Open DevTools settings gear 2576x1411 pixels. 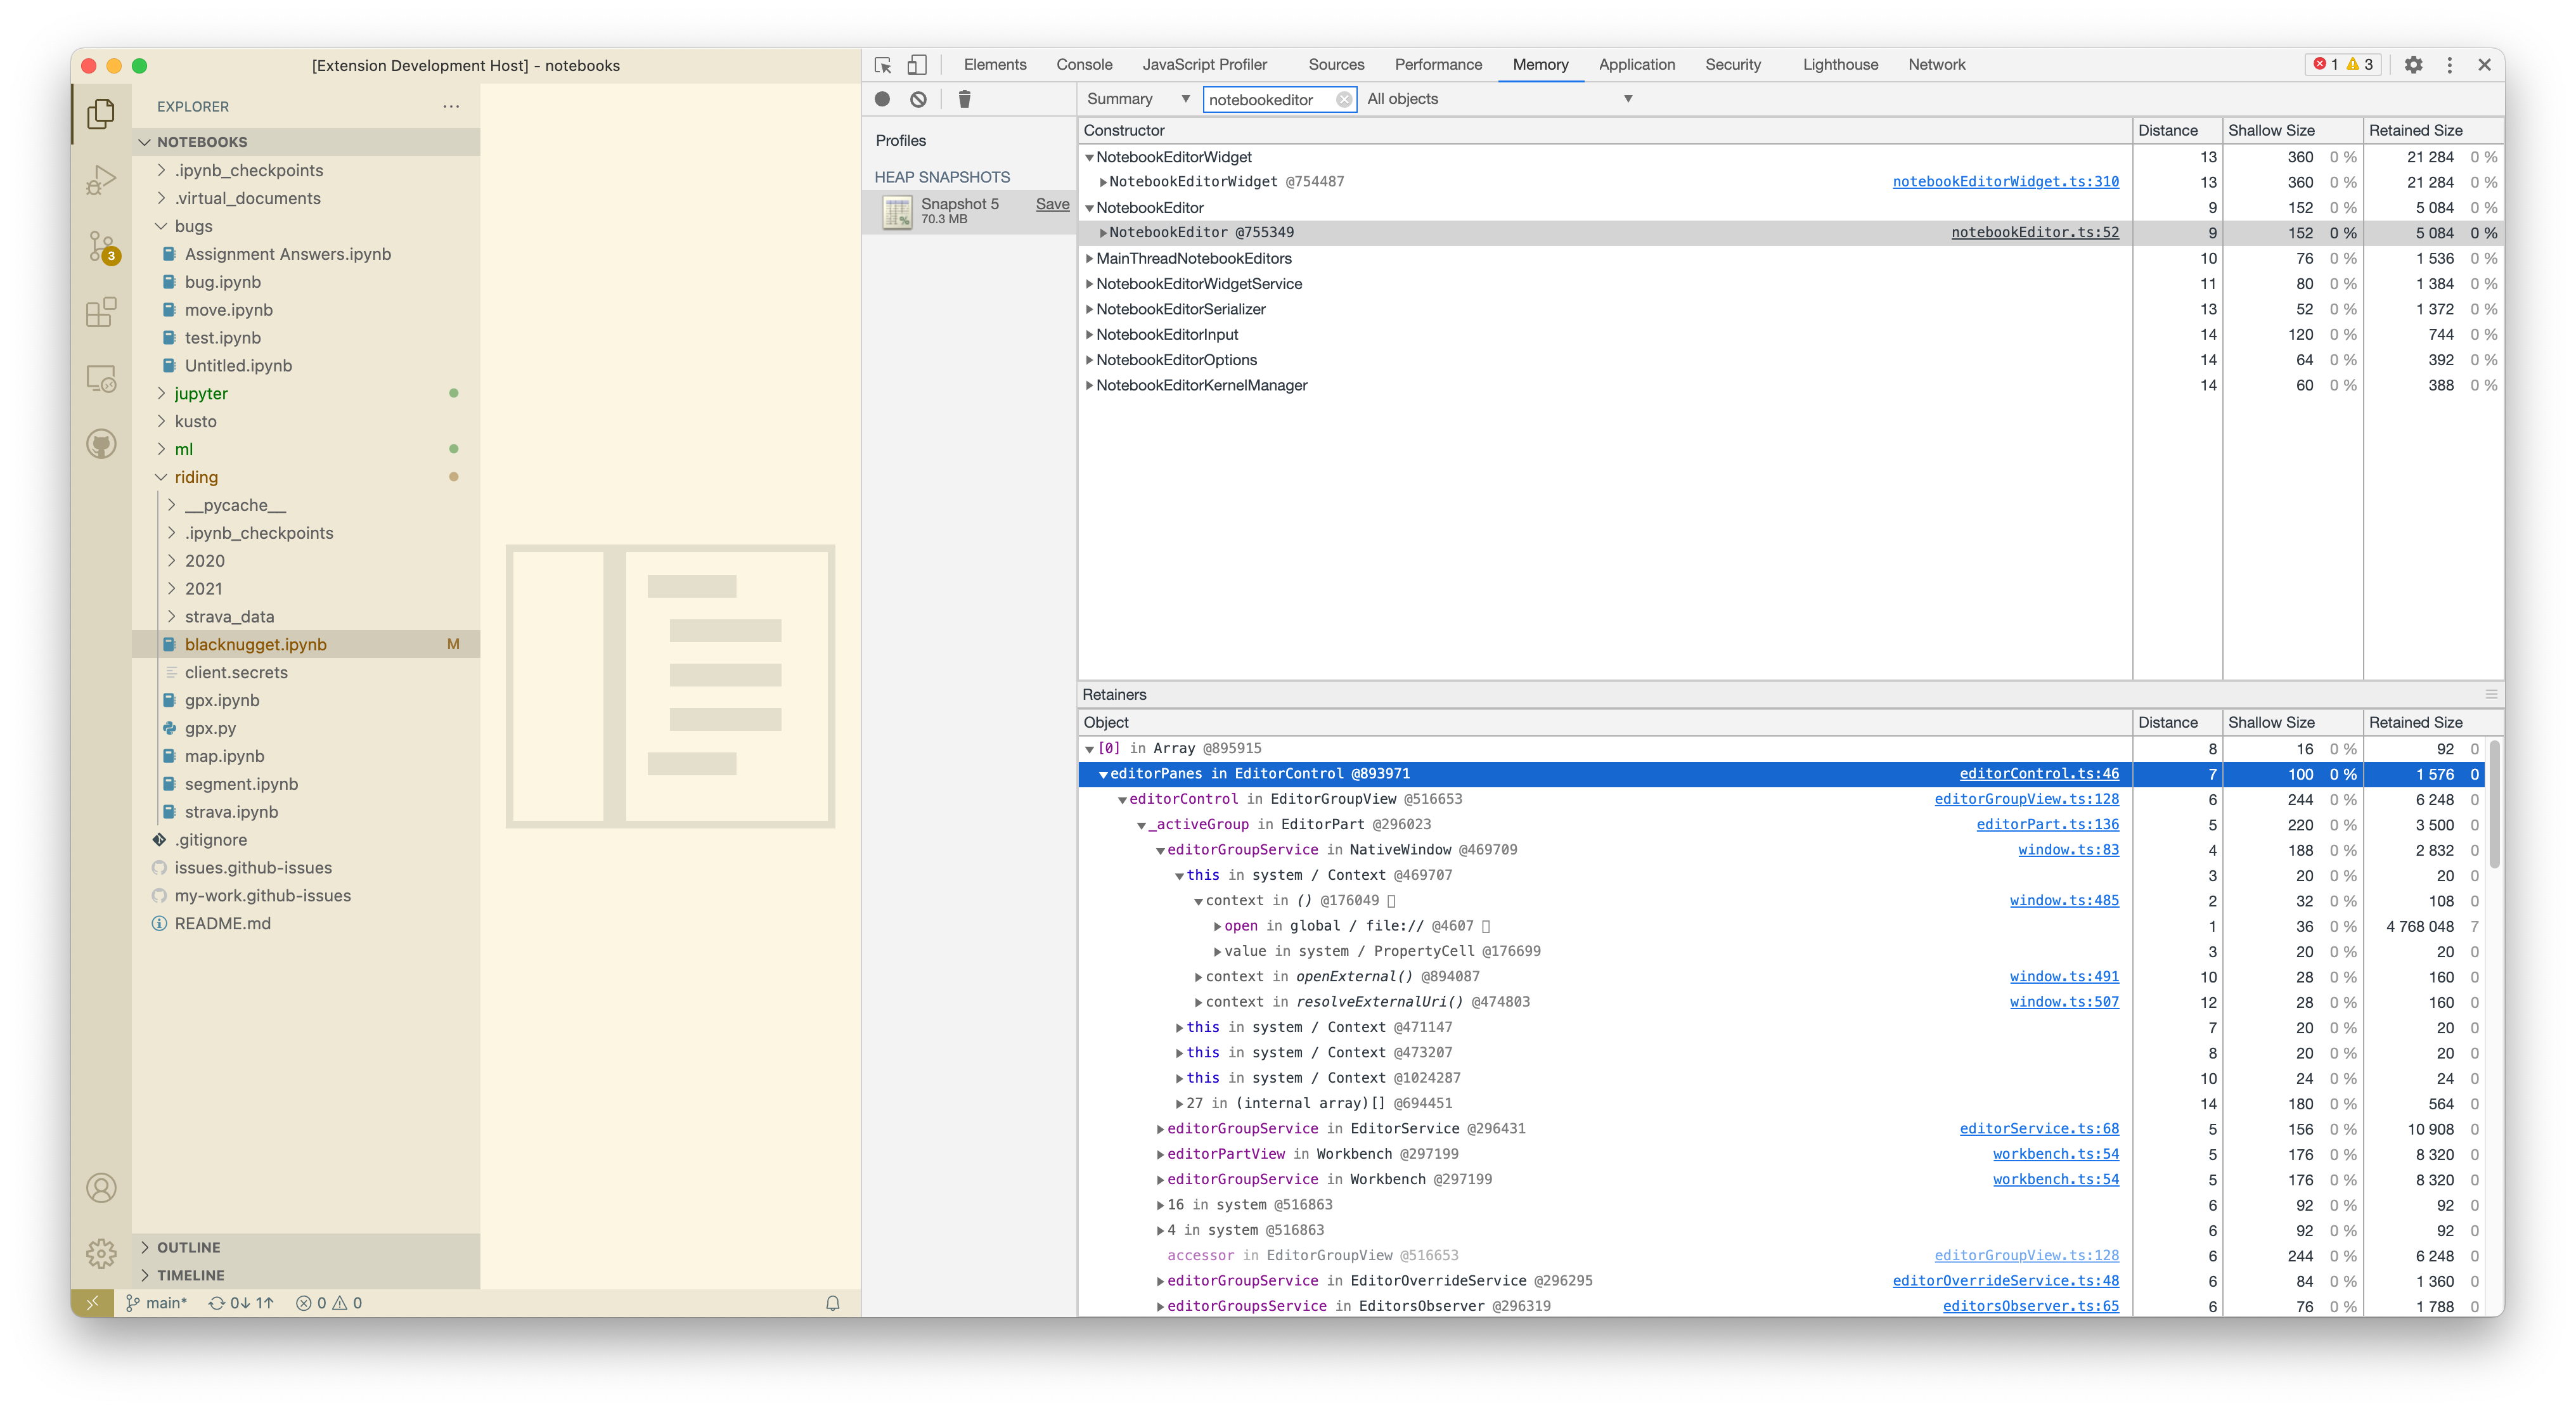pos(2413,65)
